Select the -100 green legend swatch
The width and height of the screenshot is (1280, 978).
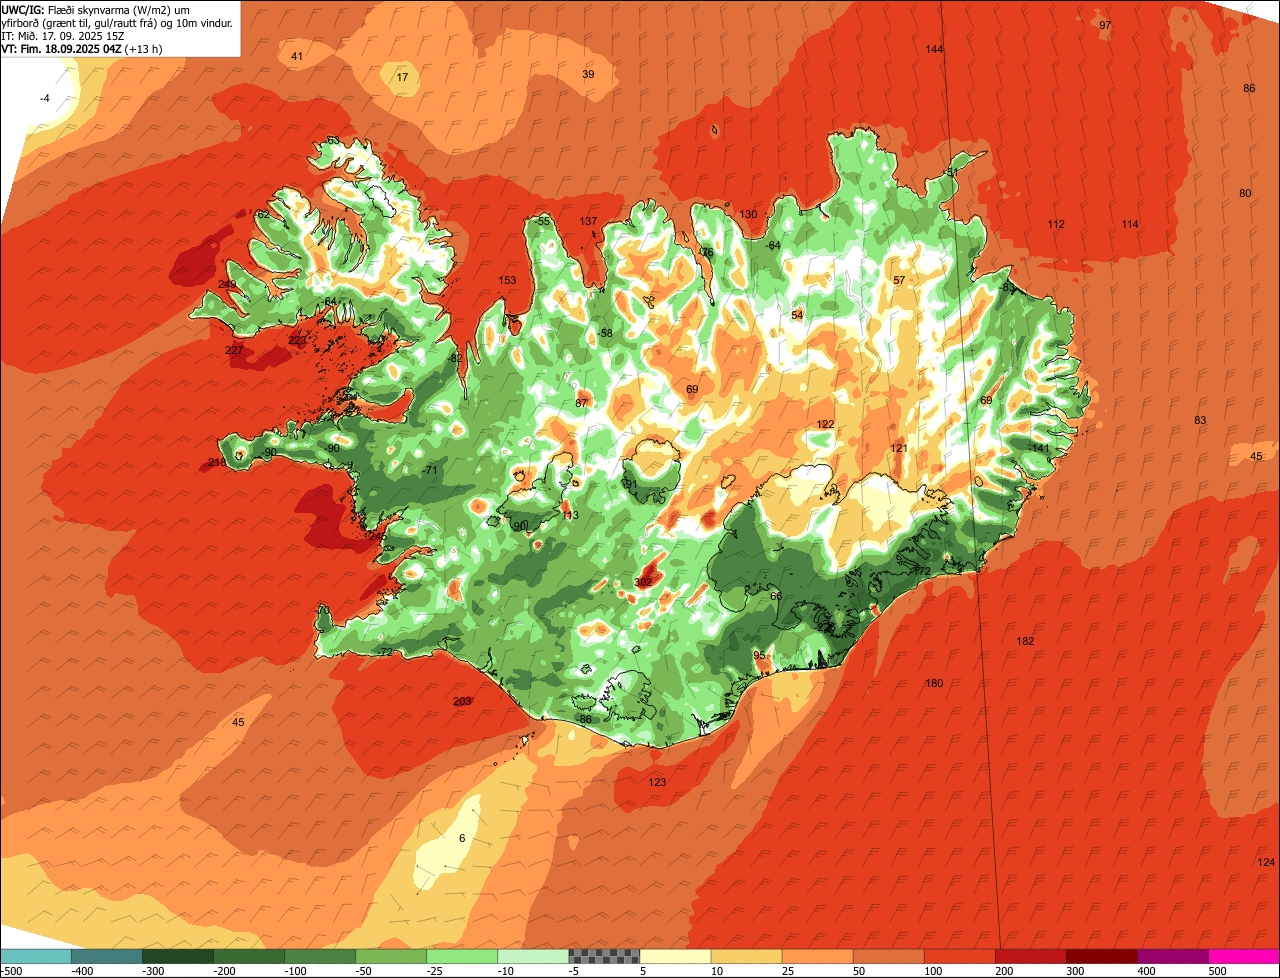tap(319, 956)
